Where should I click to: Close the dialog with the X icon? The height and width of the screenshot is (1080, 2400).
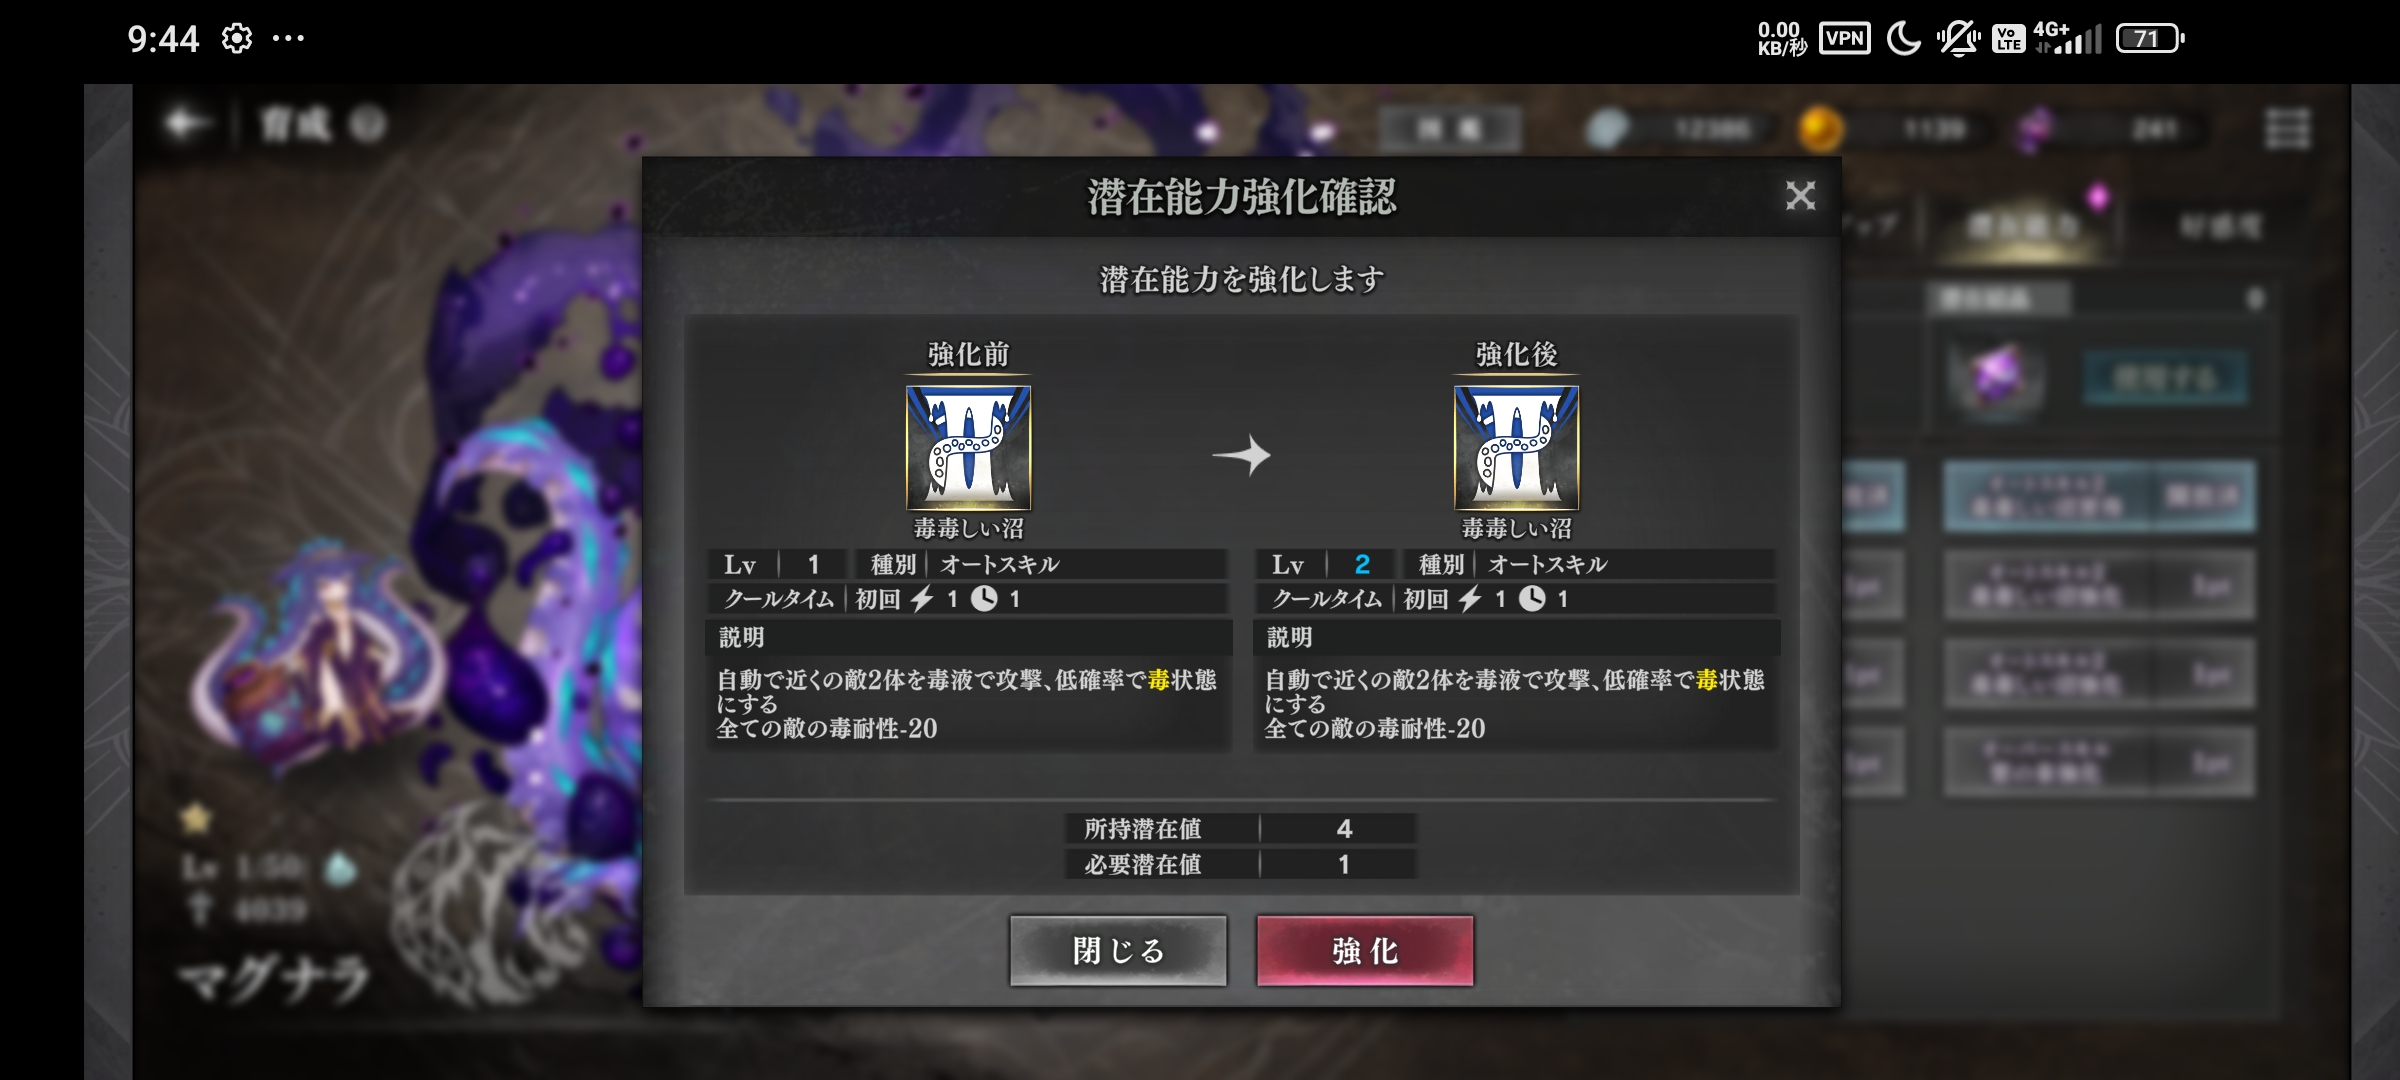(1800, 195)
